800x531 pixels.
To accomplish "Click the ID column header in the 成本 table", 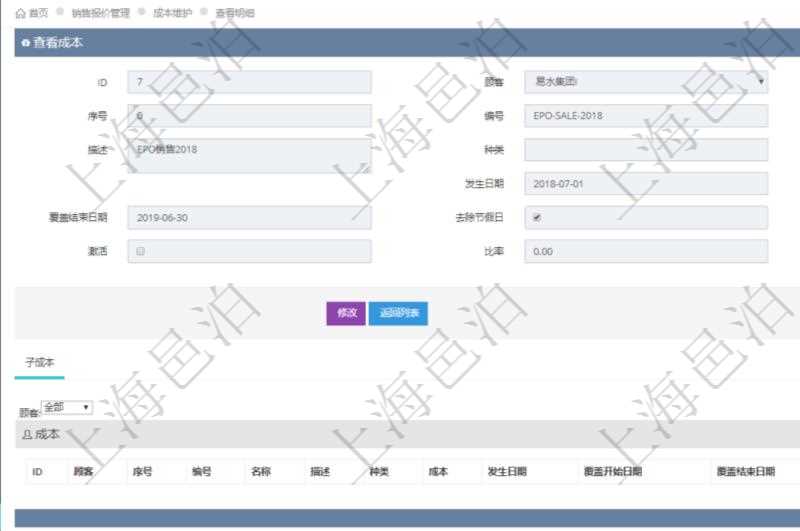I will pyautogui.click(x=37, y=472).
